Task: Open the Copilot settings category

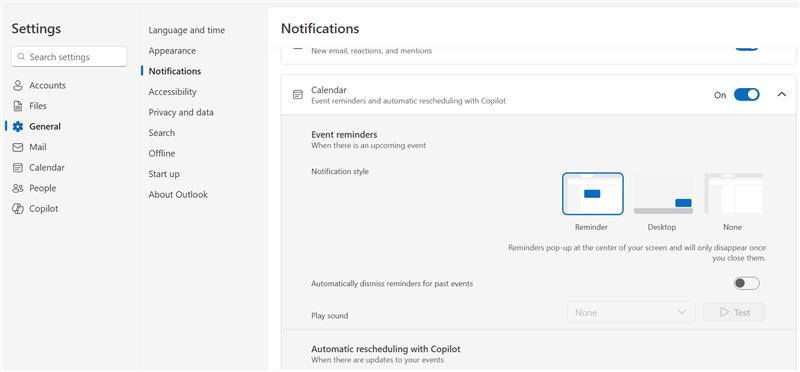Action: click(x=43, y=209)
